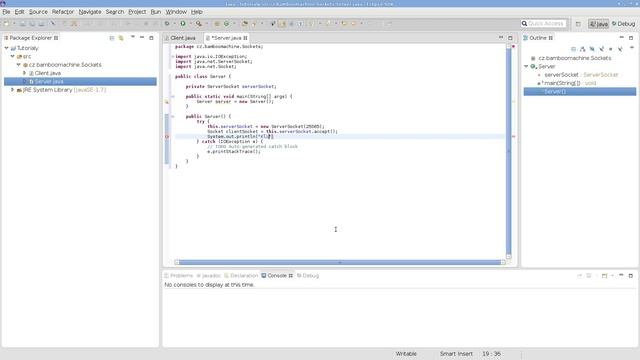
Task: Switch to the Java perspective
Action: click(x=598, y=24)
